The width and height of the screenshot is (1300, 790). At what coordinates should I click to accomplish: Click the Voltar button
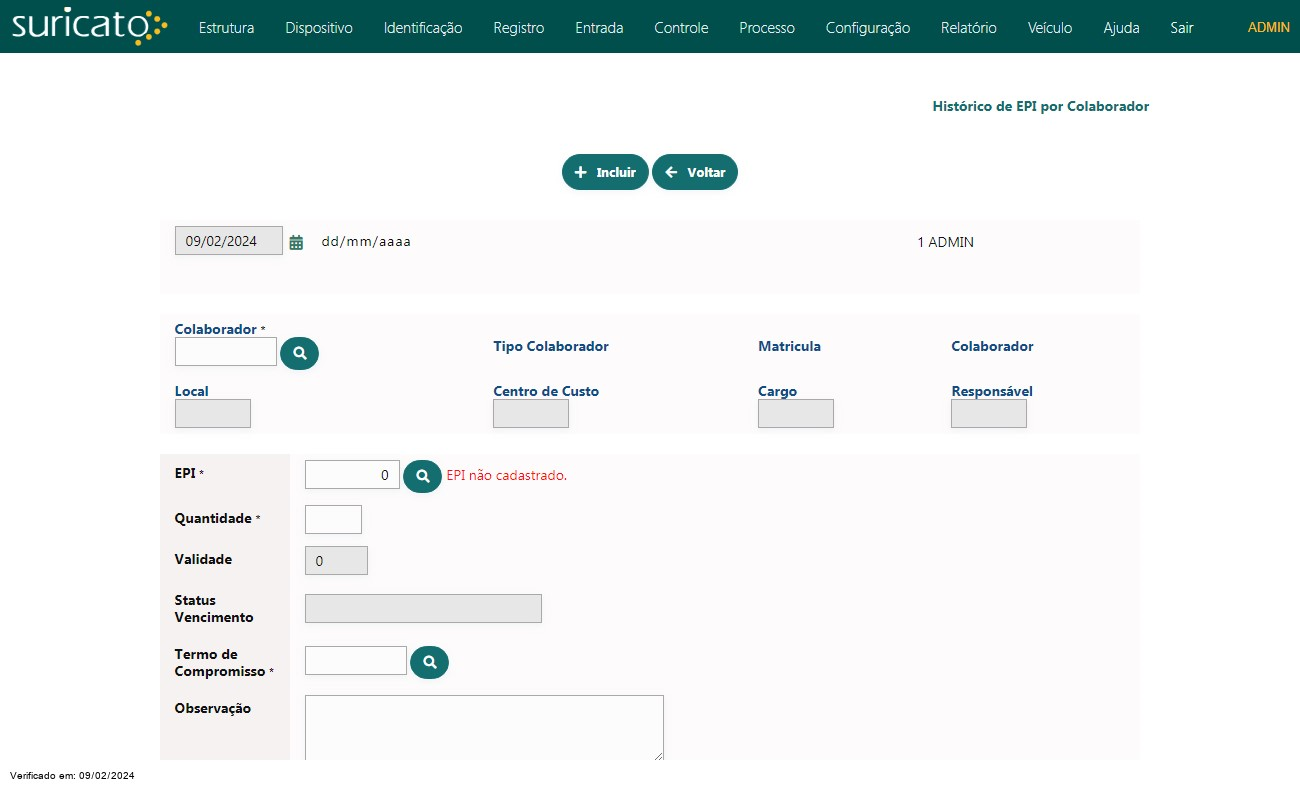tap(695, 172)
